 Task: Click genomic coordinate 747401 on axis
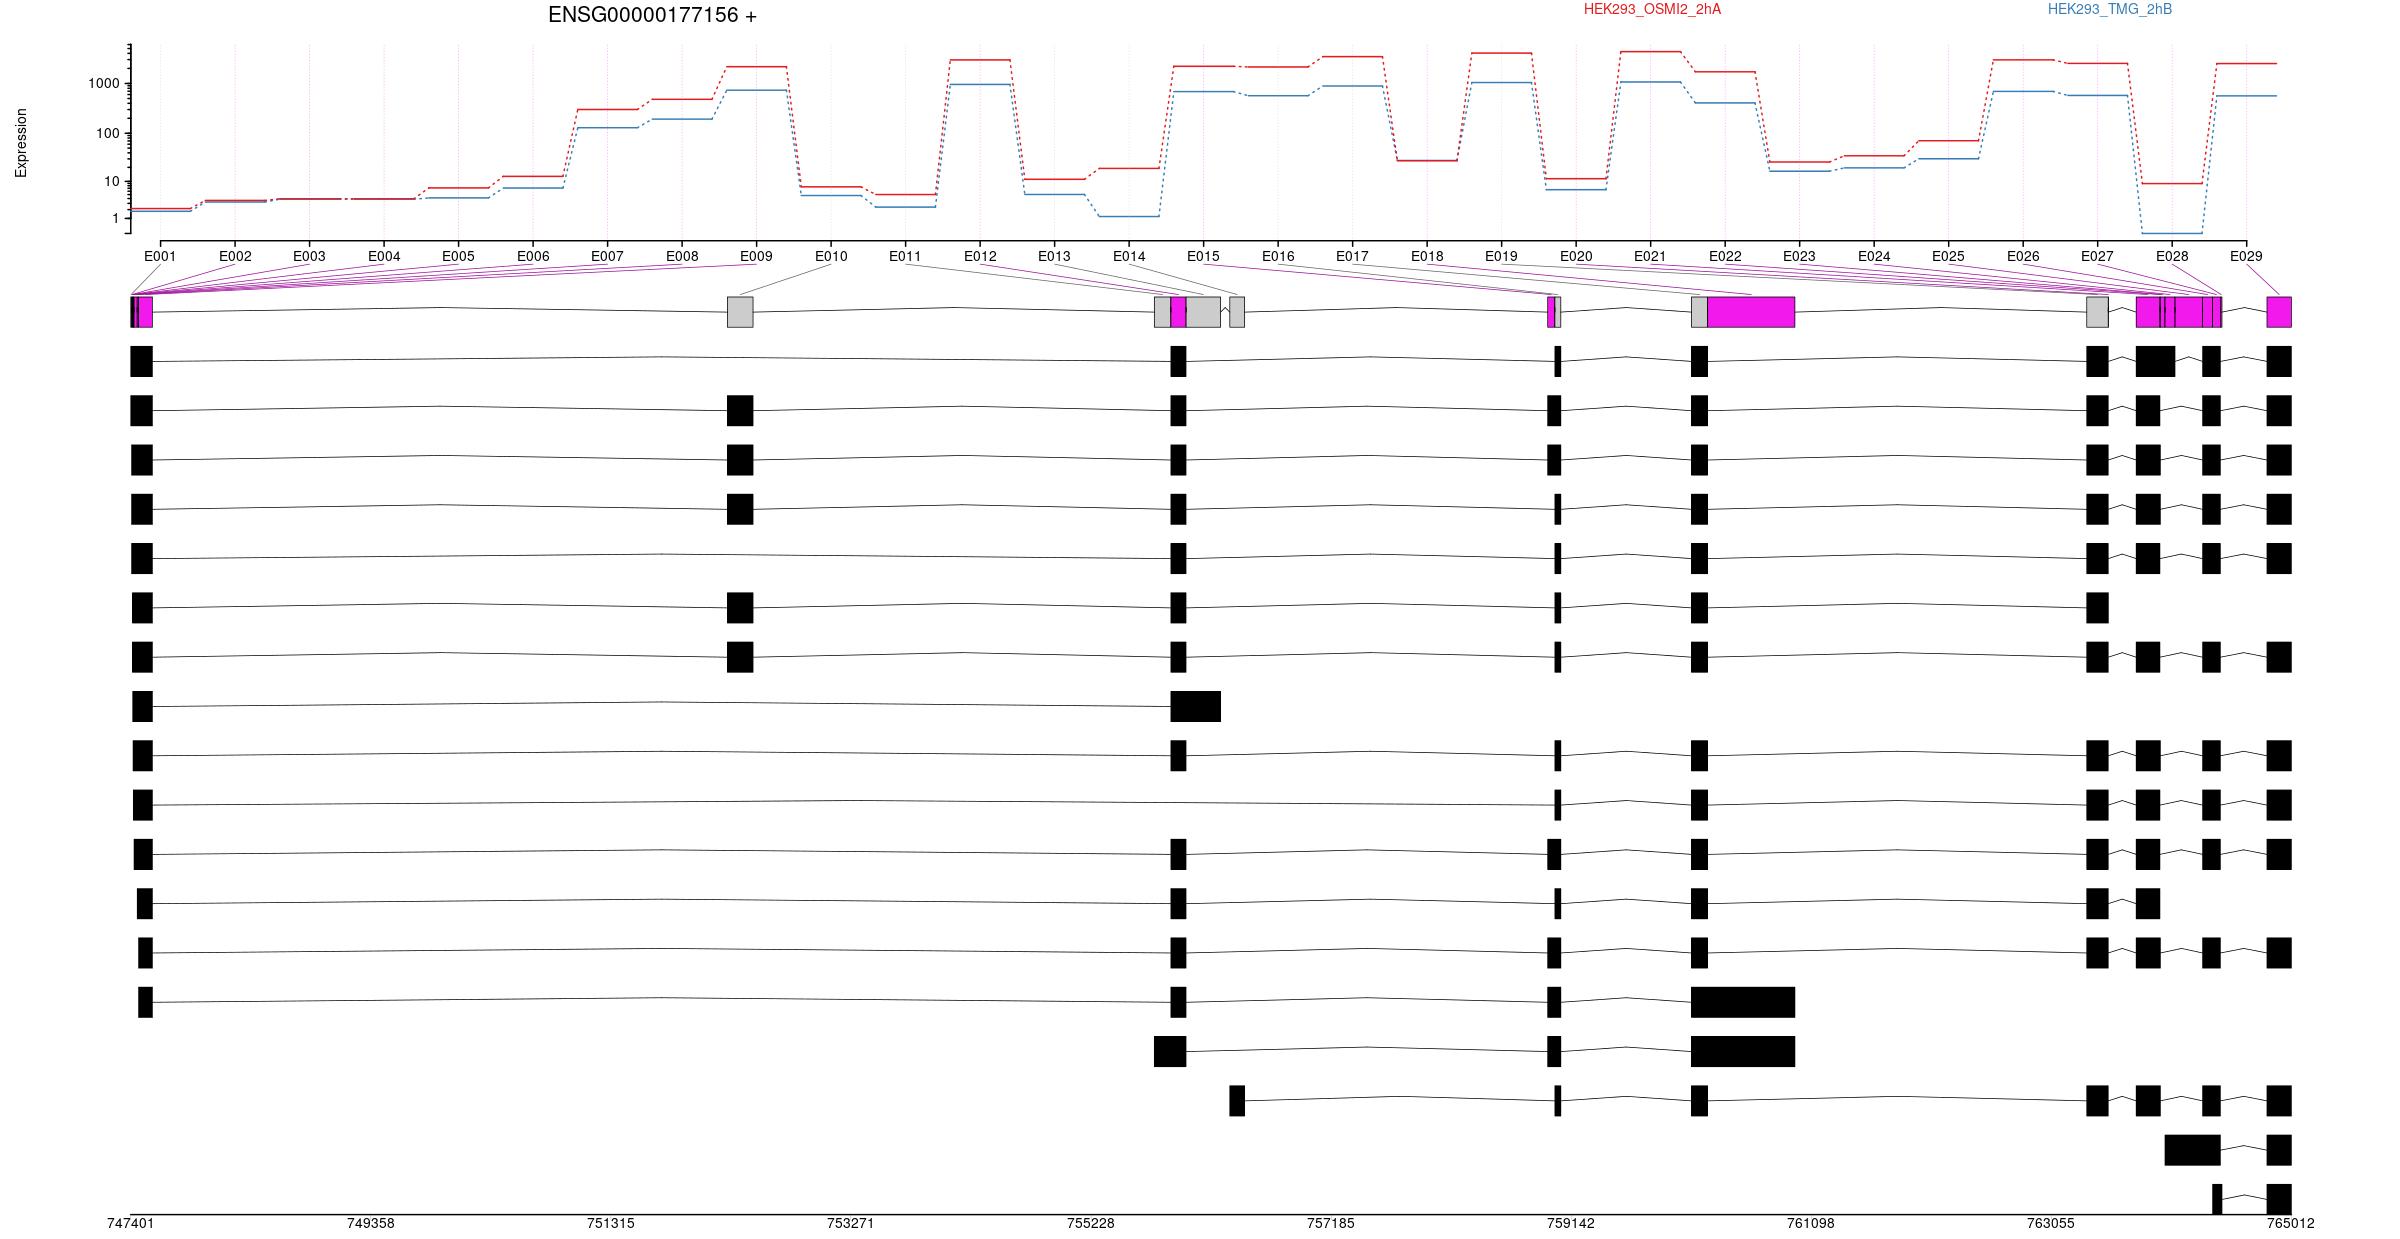131,1224
